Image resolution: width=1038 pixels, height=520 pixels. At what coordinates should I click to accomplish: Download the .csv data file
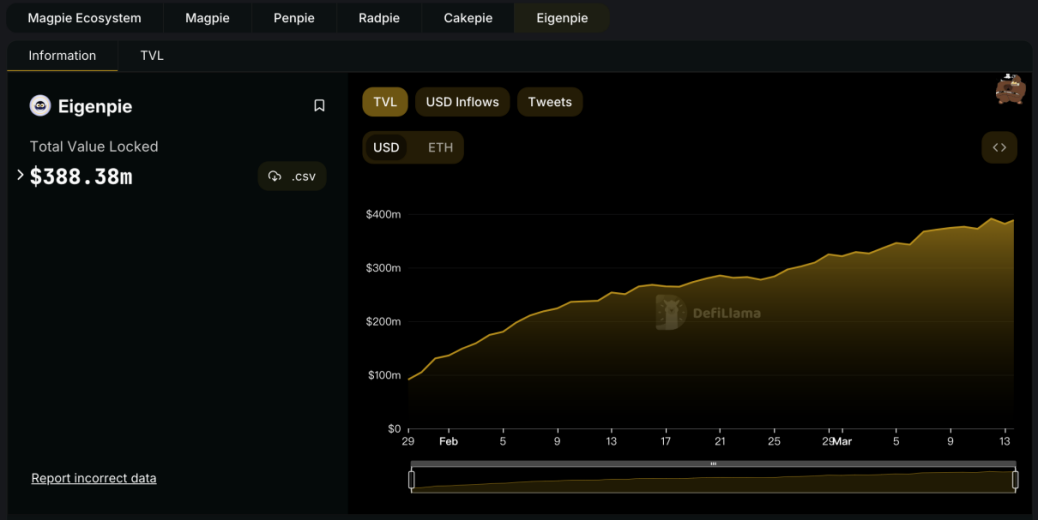(x=292, y=176)
